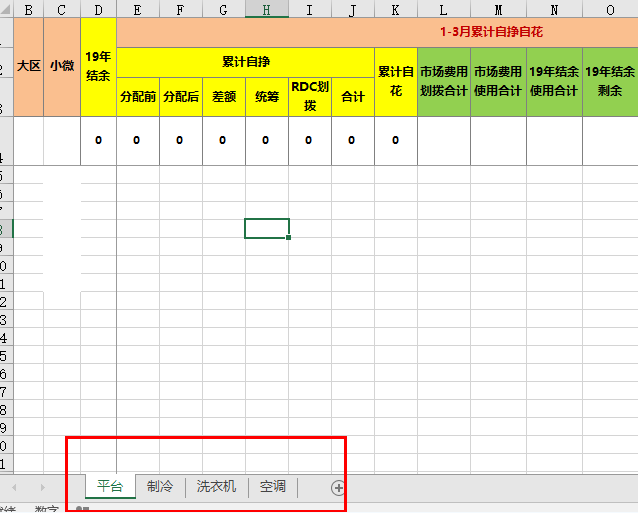
Task: Open the 制冷 sheet tab
Action: 160,486
